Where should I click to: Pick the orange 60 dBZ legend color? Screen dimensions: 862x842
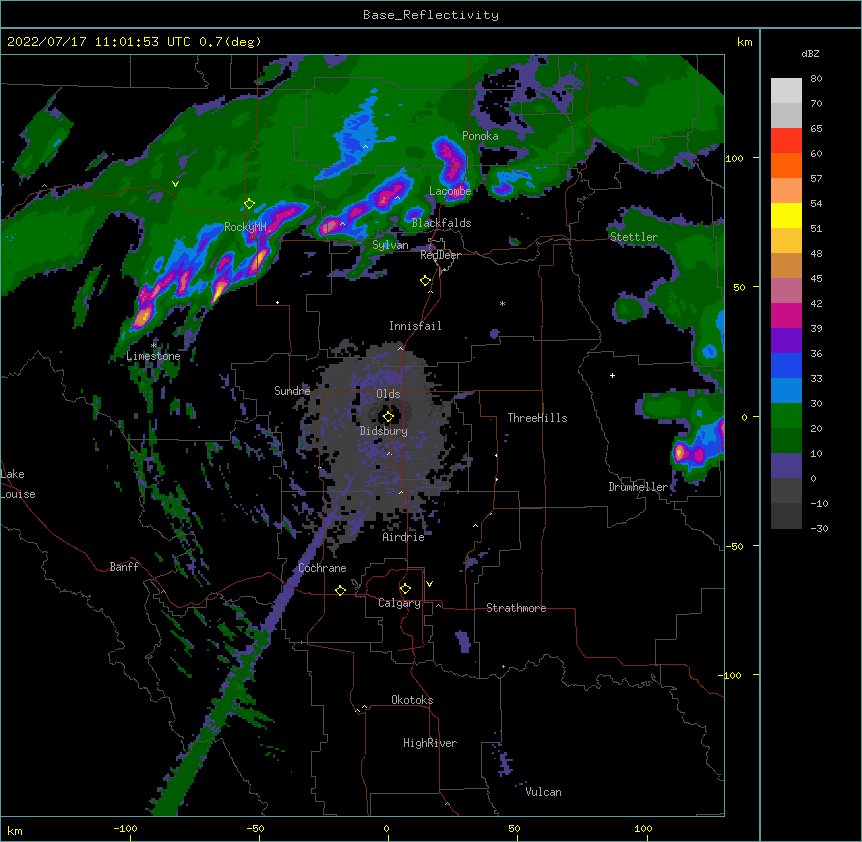point(786,165)
